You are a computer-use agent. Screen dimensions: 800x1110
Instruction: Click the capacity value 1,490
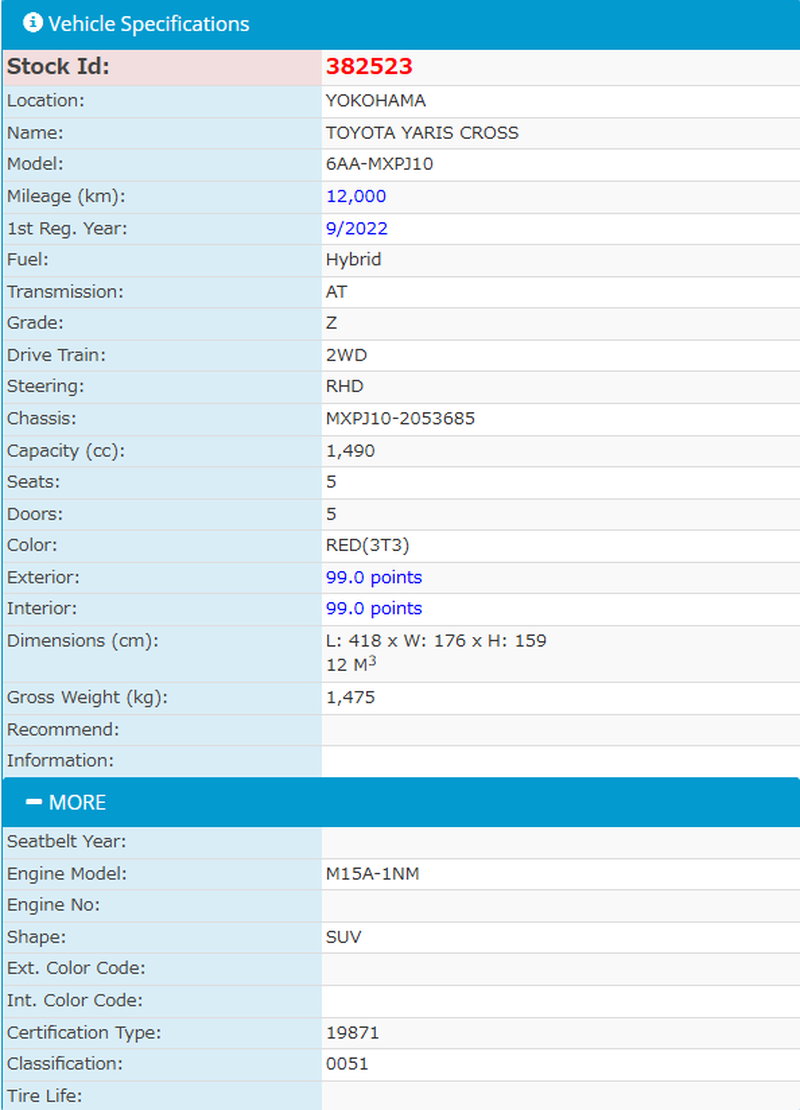(350, 451)
